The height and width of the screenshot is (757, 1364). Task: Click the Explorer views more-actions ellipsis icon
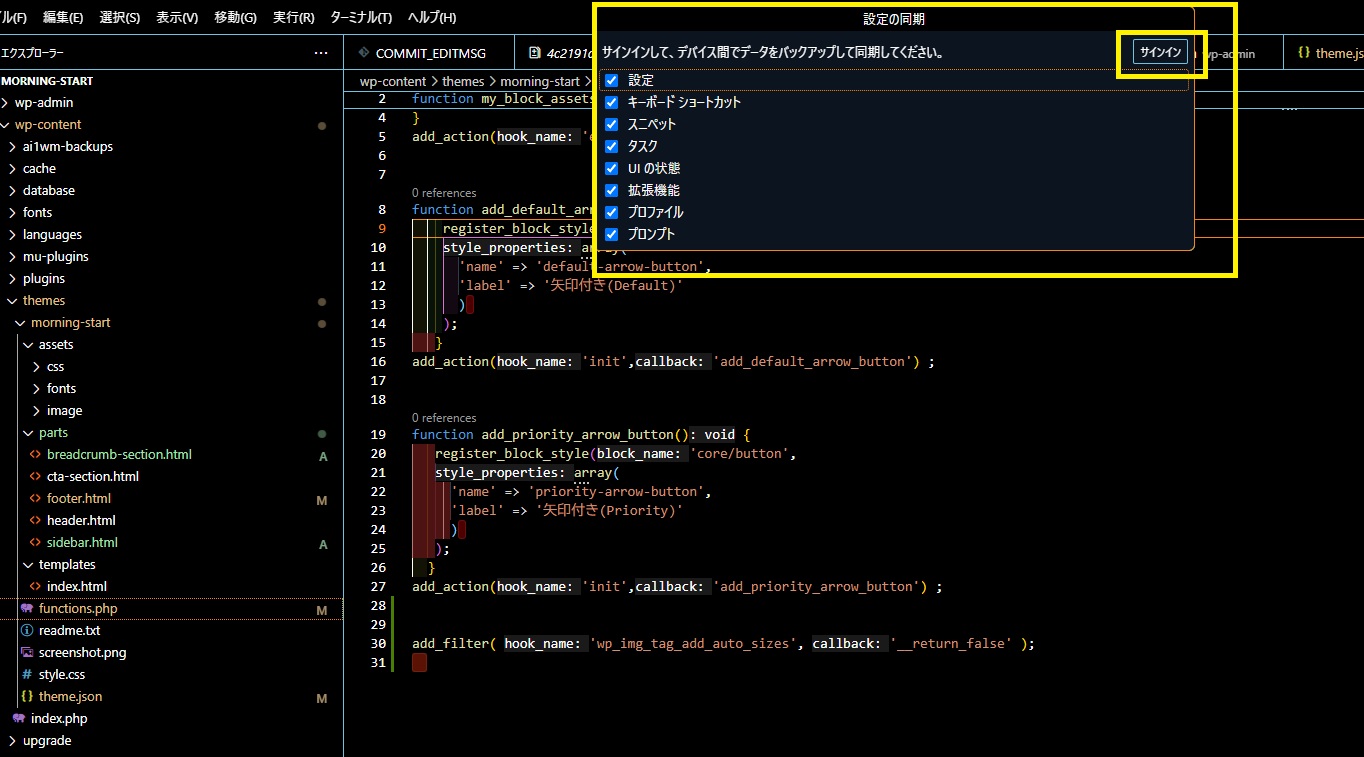click(x=323, y=53)
